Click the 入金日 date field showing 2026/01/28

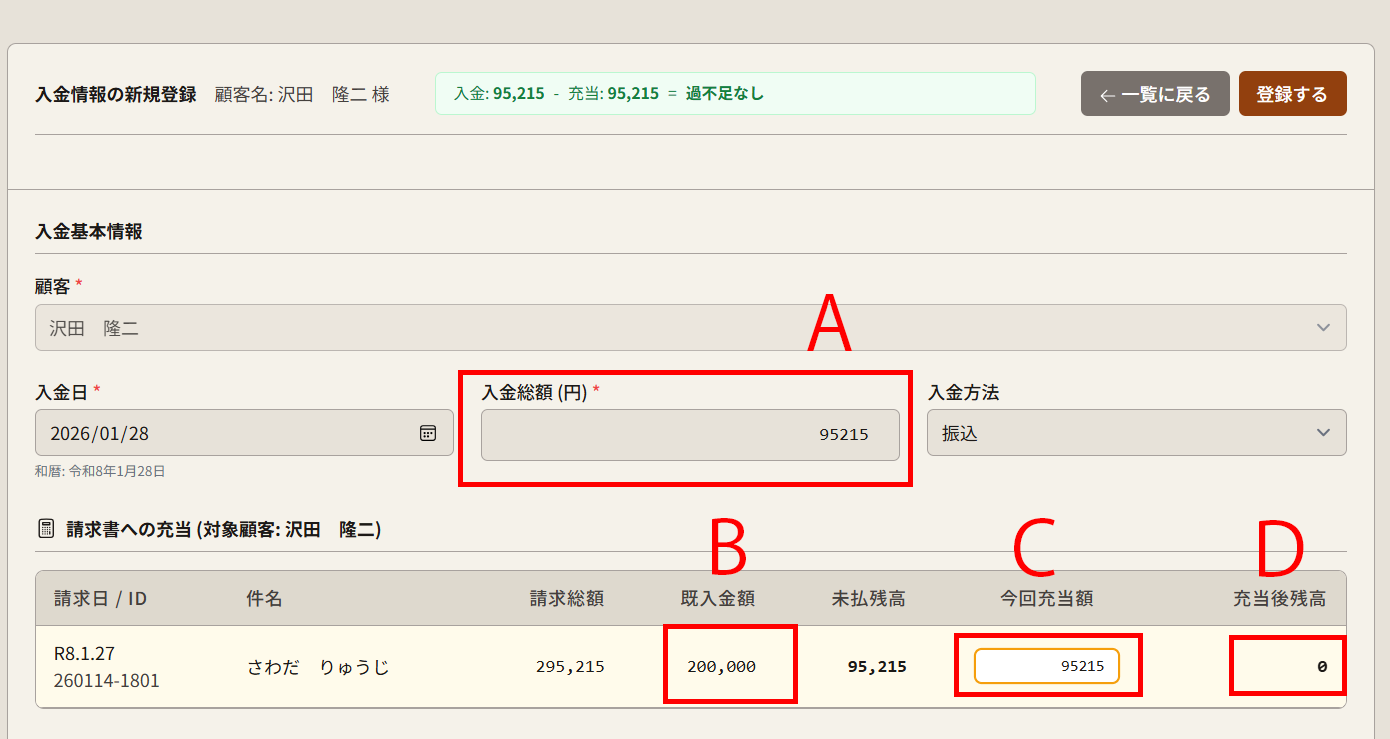(x=230, y=433)
